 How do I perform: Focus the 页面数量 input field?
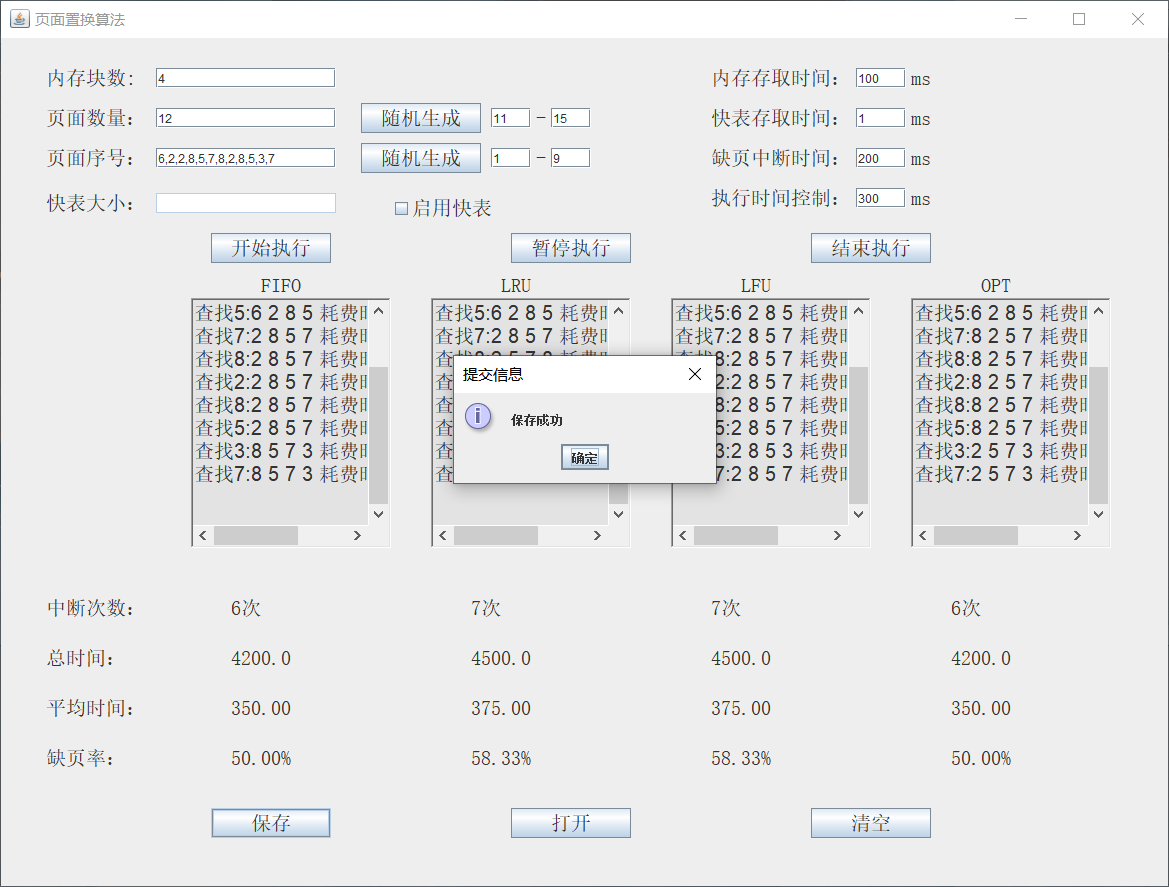[245, 118]
